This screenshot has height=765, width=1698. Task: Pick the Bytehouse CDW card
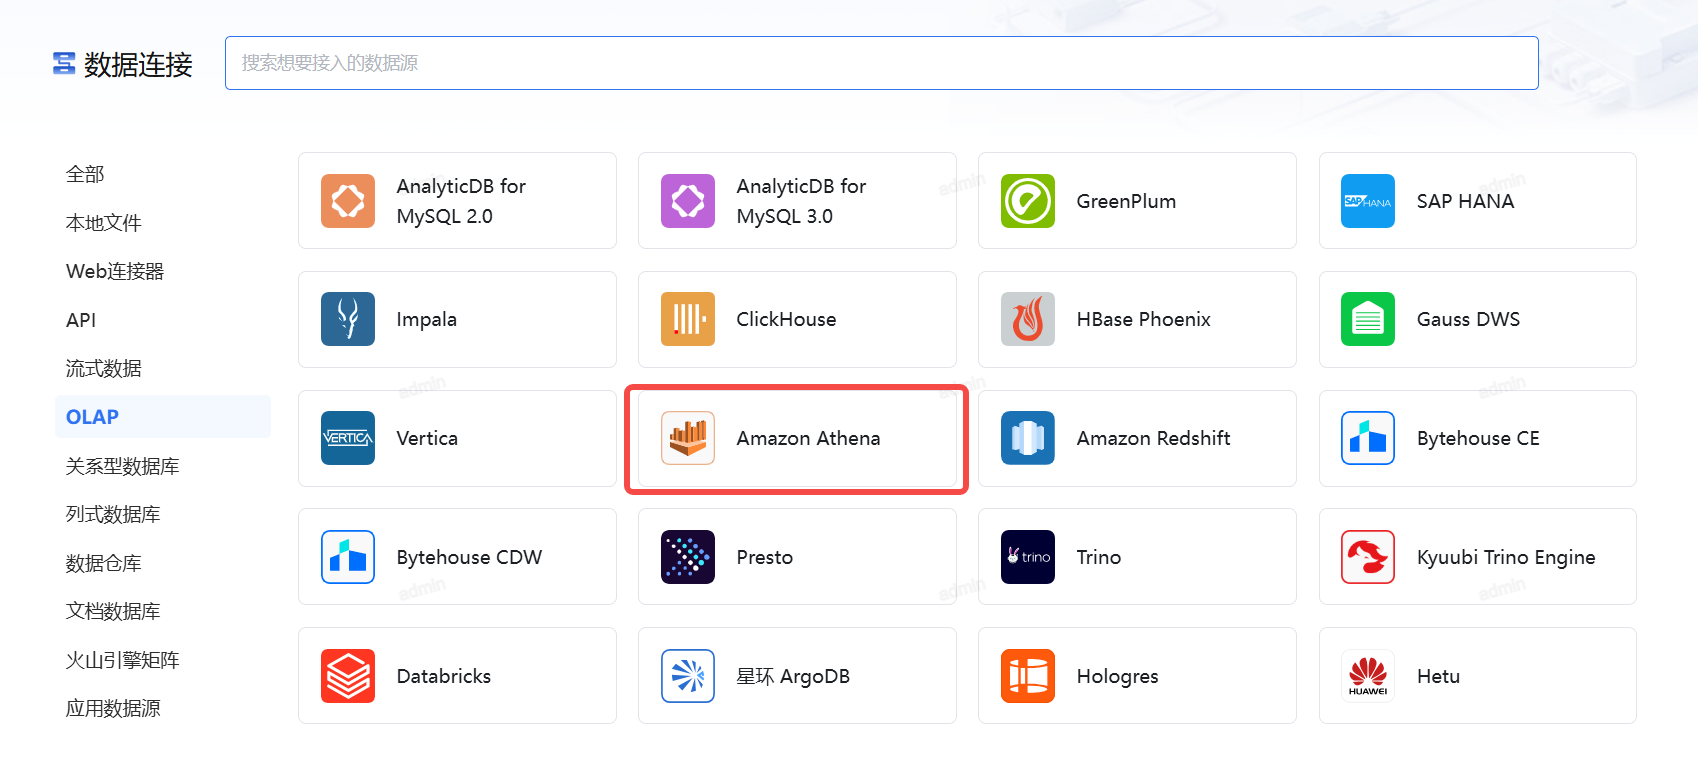click(x=457, y=557)
